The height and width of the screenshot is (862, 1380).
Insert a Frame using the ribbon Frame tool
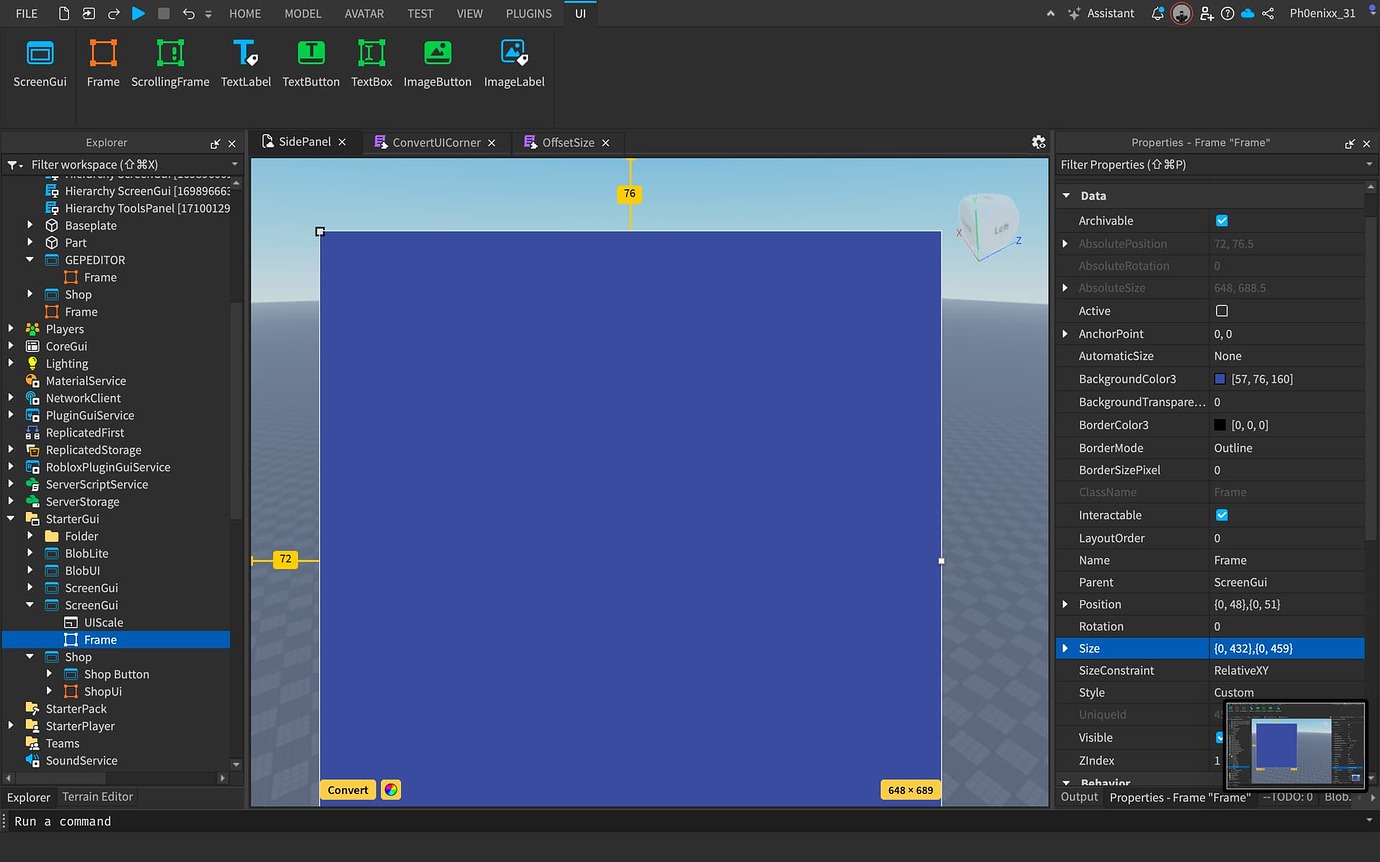point(103,64)
